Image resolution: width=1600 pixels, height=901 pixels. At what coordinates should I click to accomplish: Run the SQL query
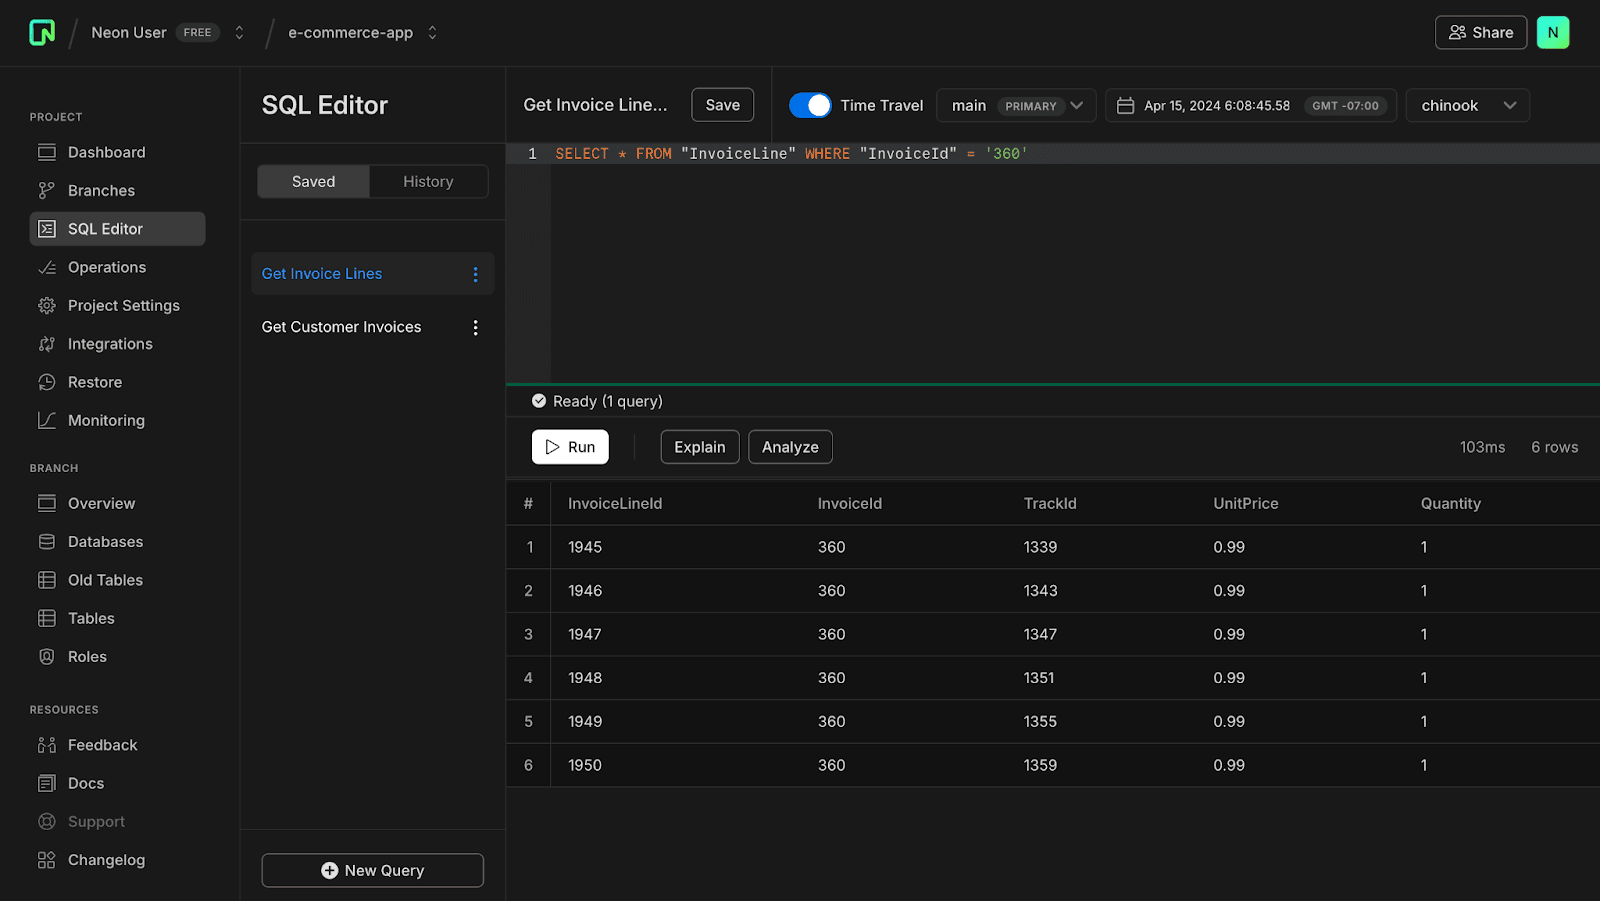point(570,447)
